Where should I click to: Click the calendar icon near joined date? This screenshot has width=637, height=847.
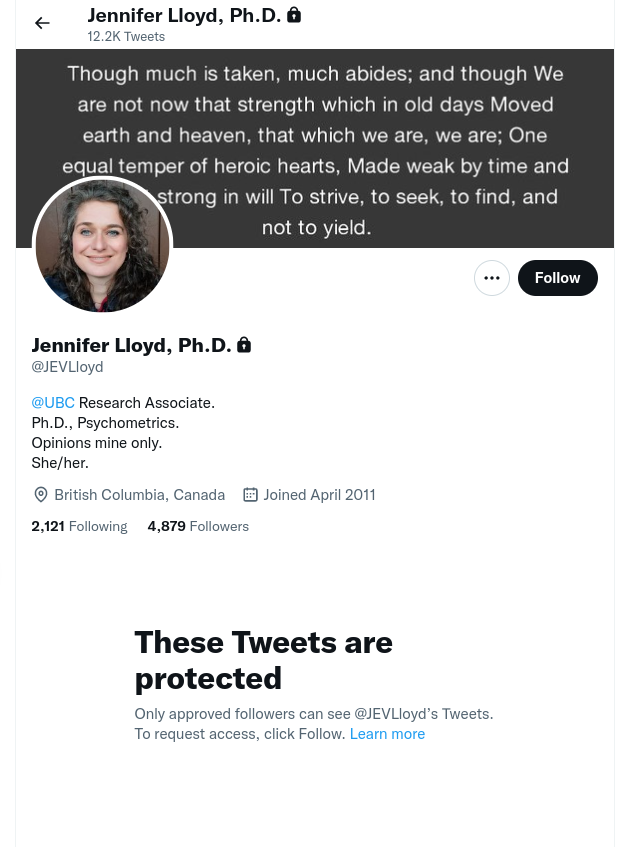tap(251, 495)
